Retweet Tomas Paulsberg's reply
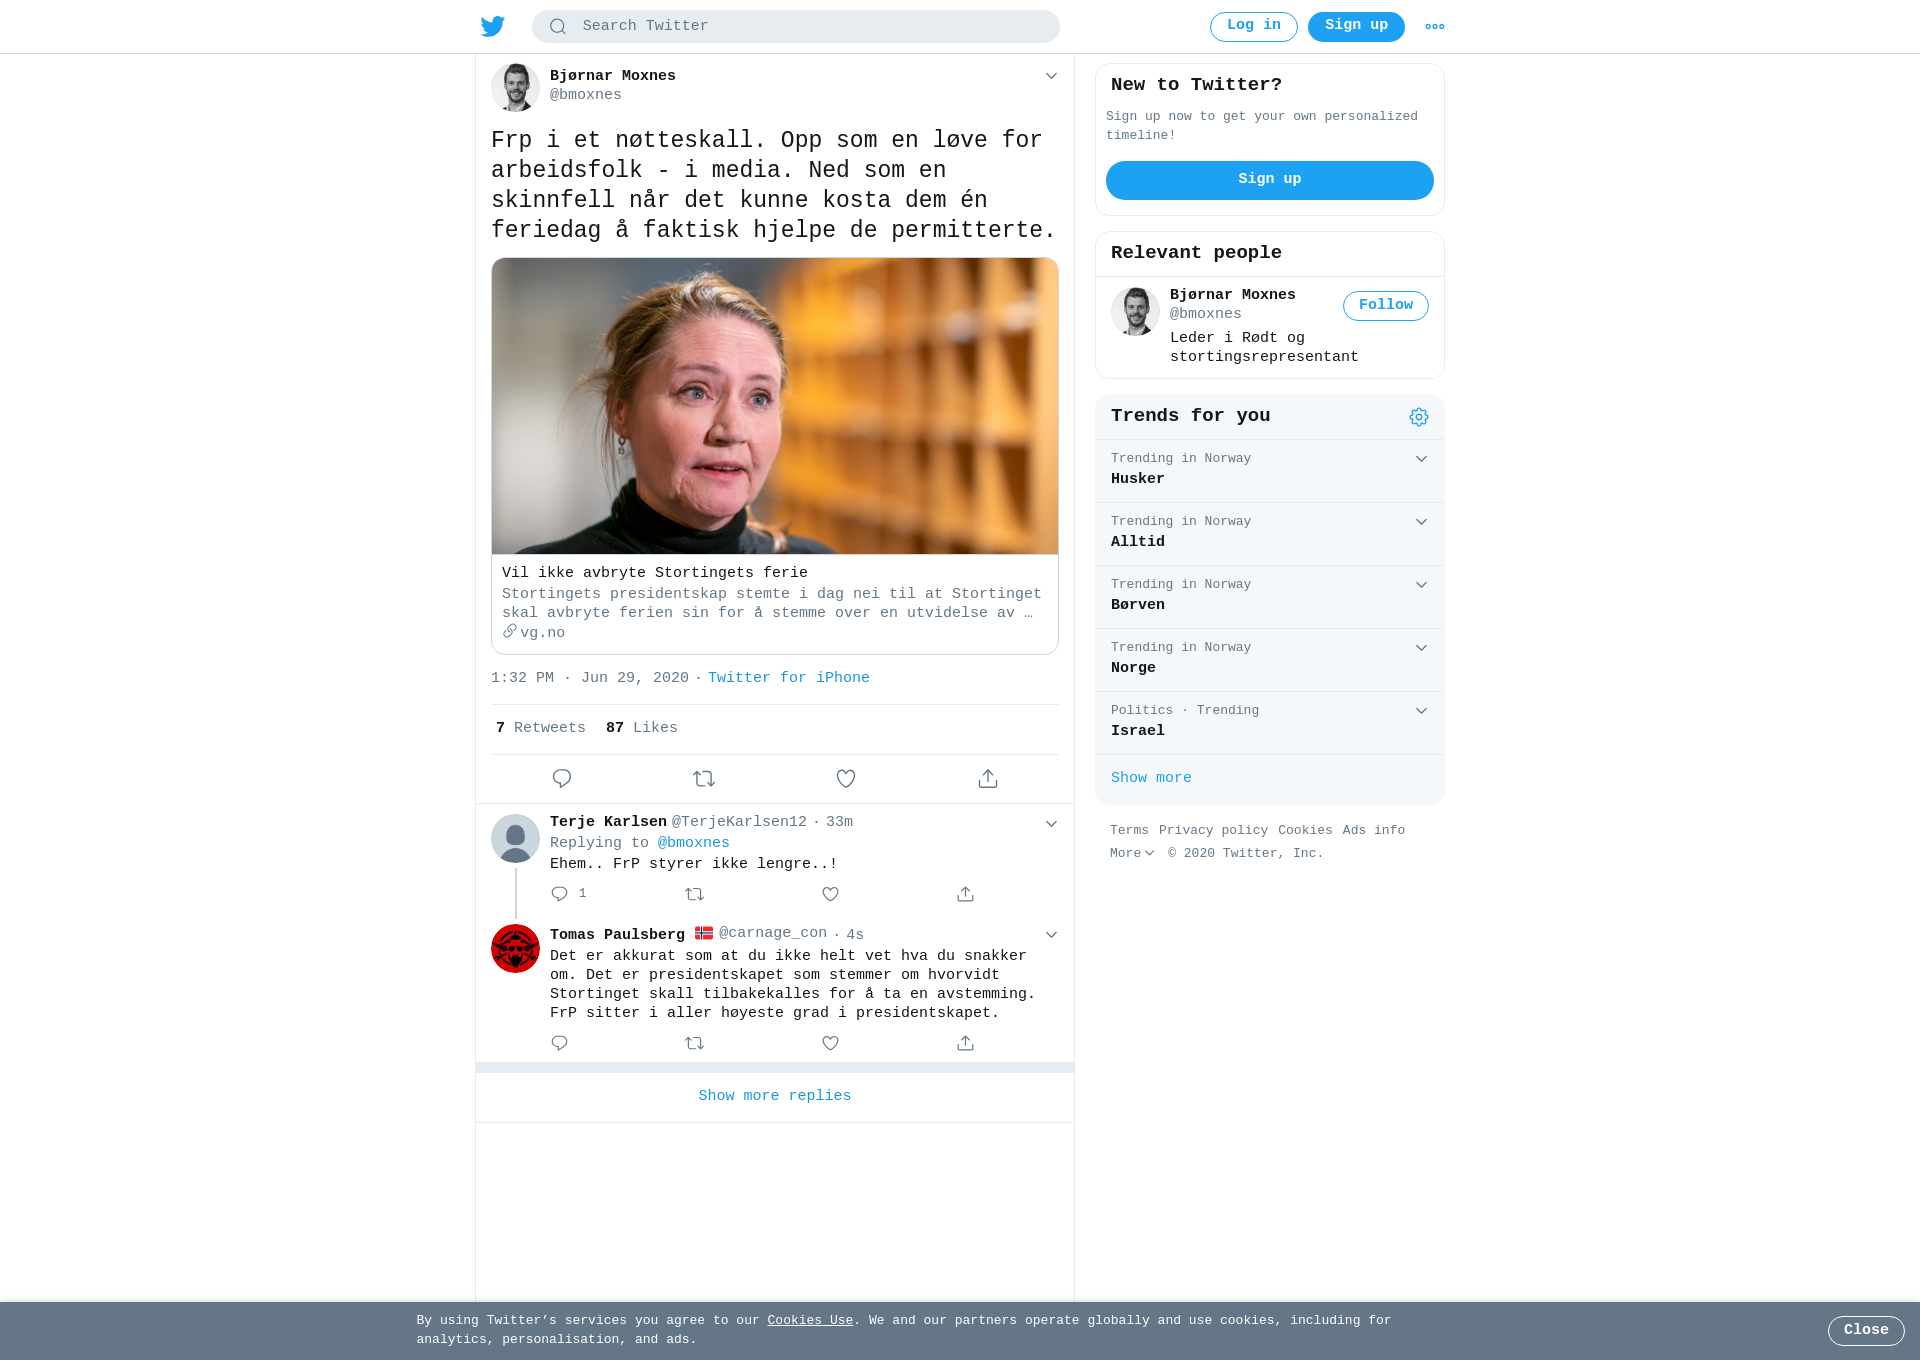 click(x=695, y=1043)
